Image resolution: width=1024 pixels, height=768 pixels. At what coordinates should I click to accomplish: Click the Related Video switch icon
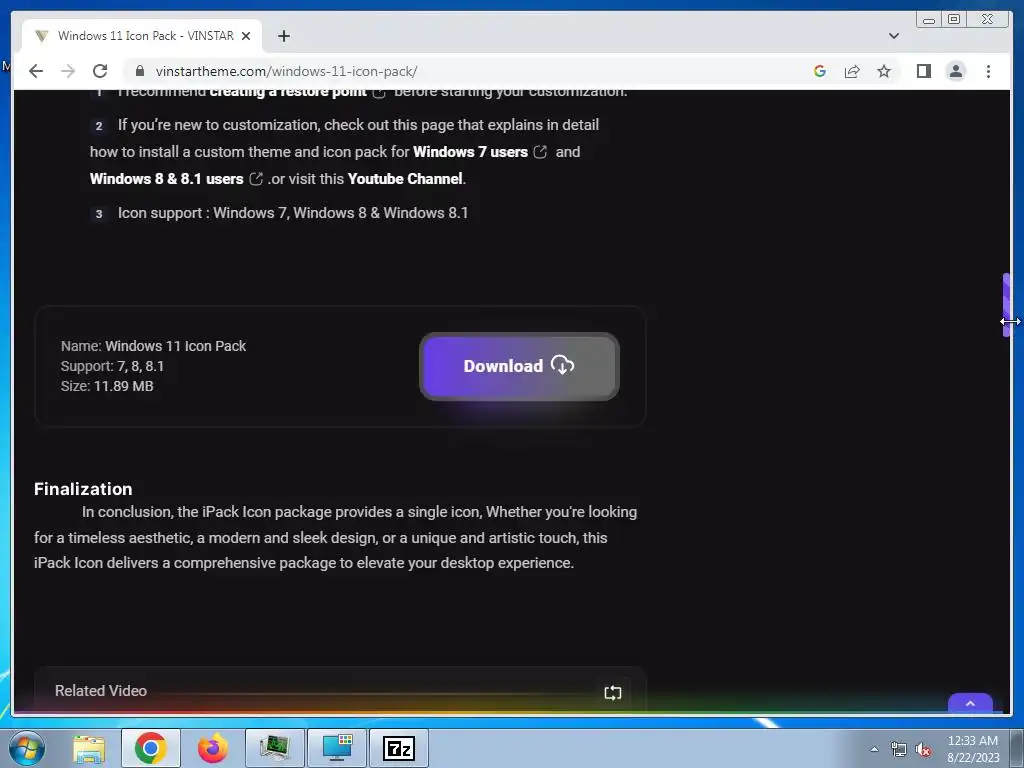[613, 693]
